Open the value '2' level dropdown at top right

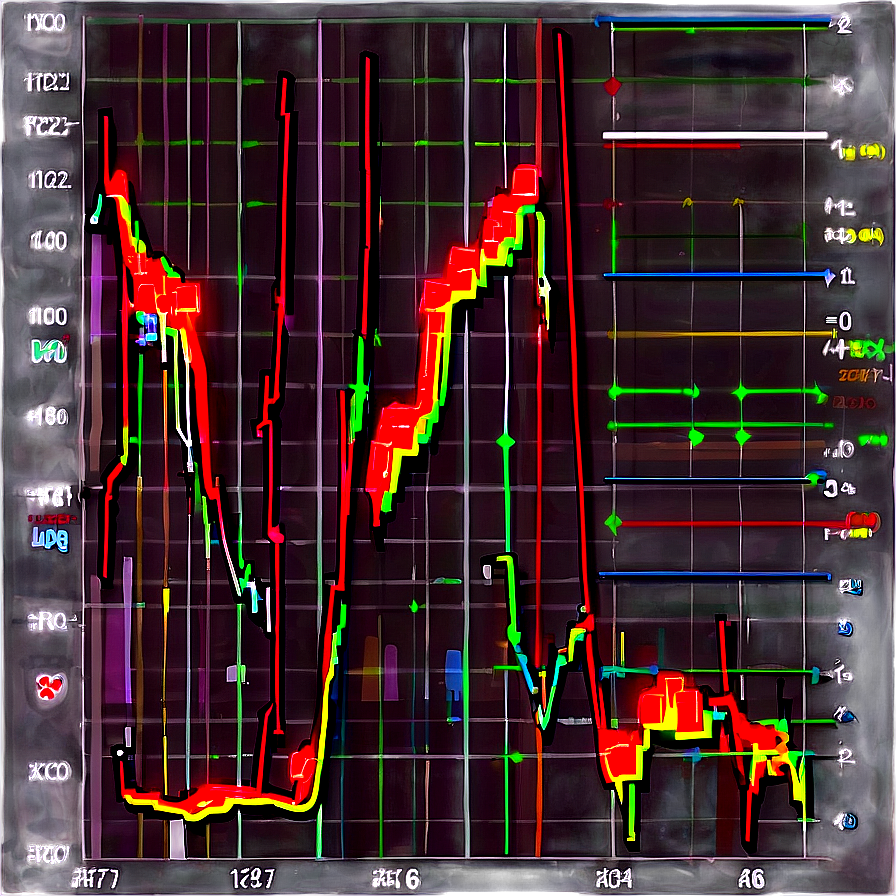[842, 25]
